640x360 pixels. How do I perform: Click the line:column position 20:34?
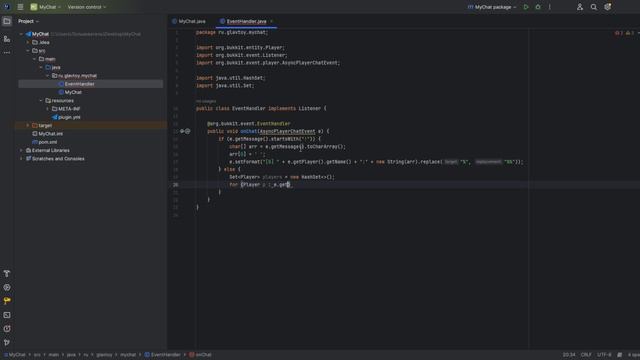coord(569,355)
